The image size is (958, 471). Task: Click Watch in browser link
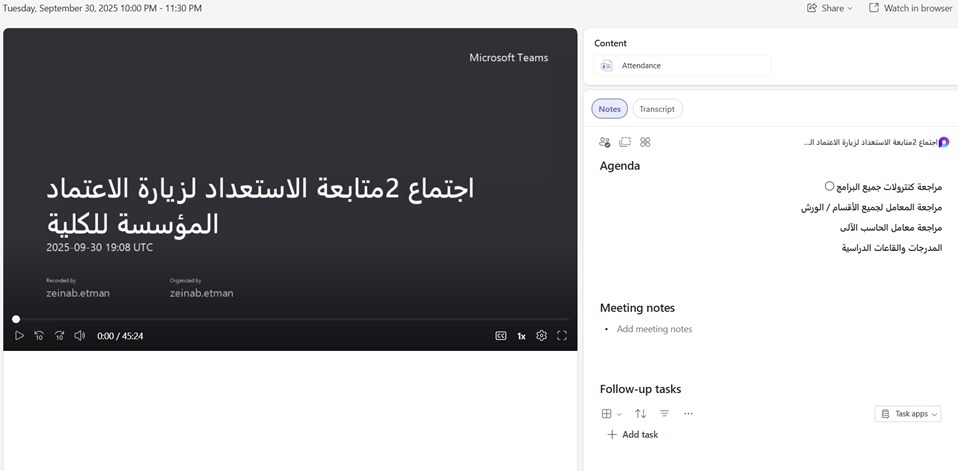910,8
